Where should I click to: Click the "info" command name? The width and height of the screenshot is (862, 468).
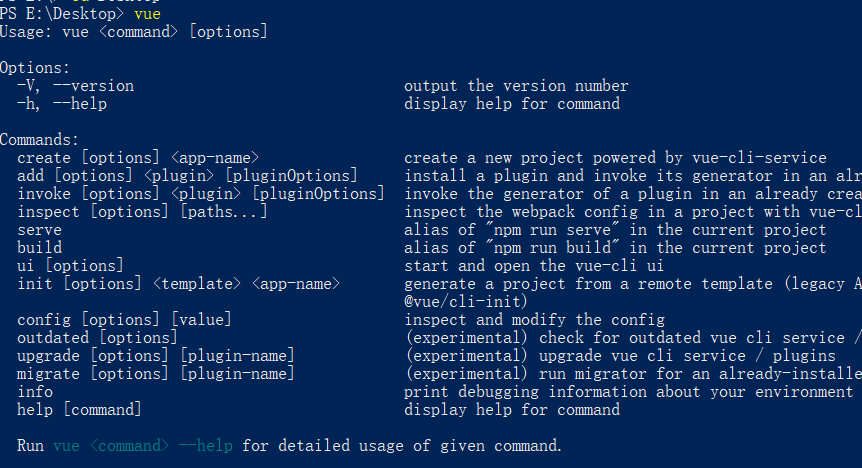pyautogui.click(x=35, y=392)
